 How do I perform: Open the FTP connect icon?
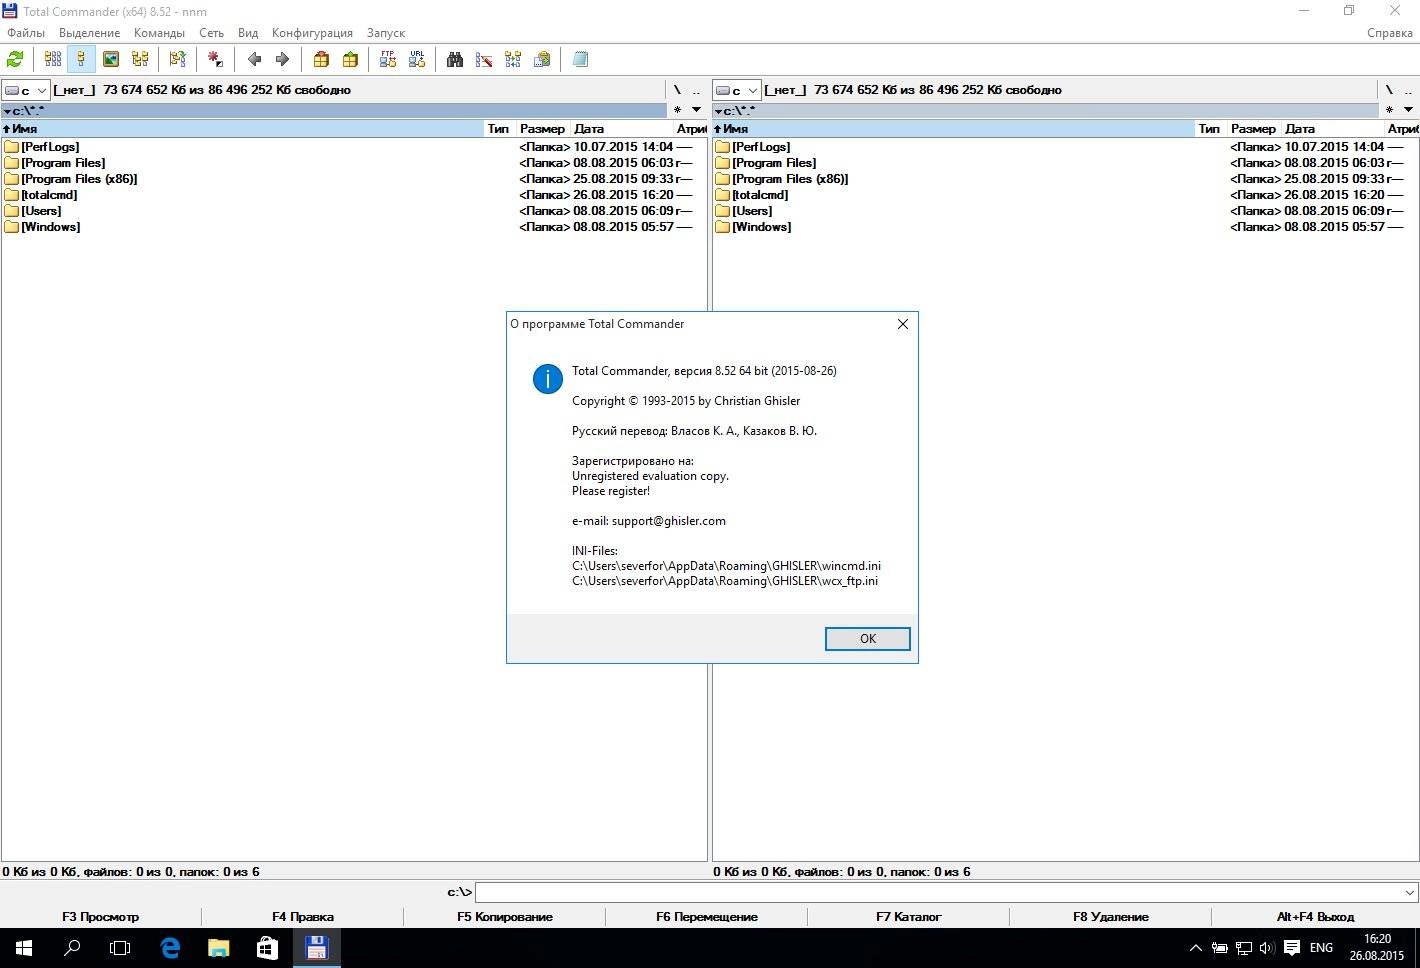[388, 60]
